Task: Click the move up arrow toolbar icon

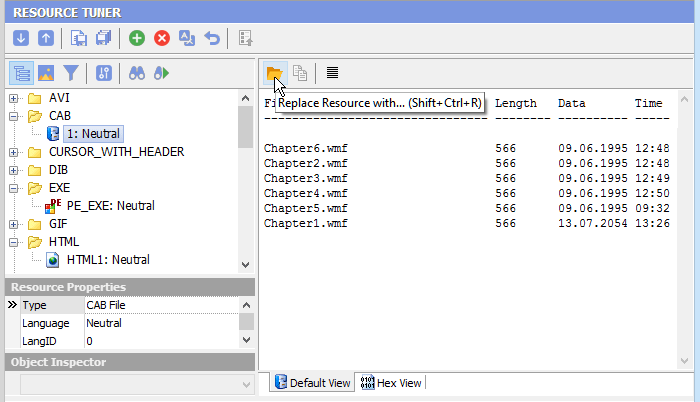Action: tap(46, 38)
